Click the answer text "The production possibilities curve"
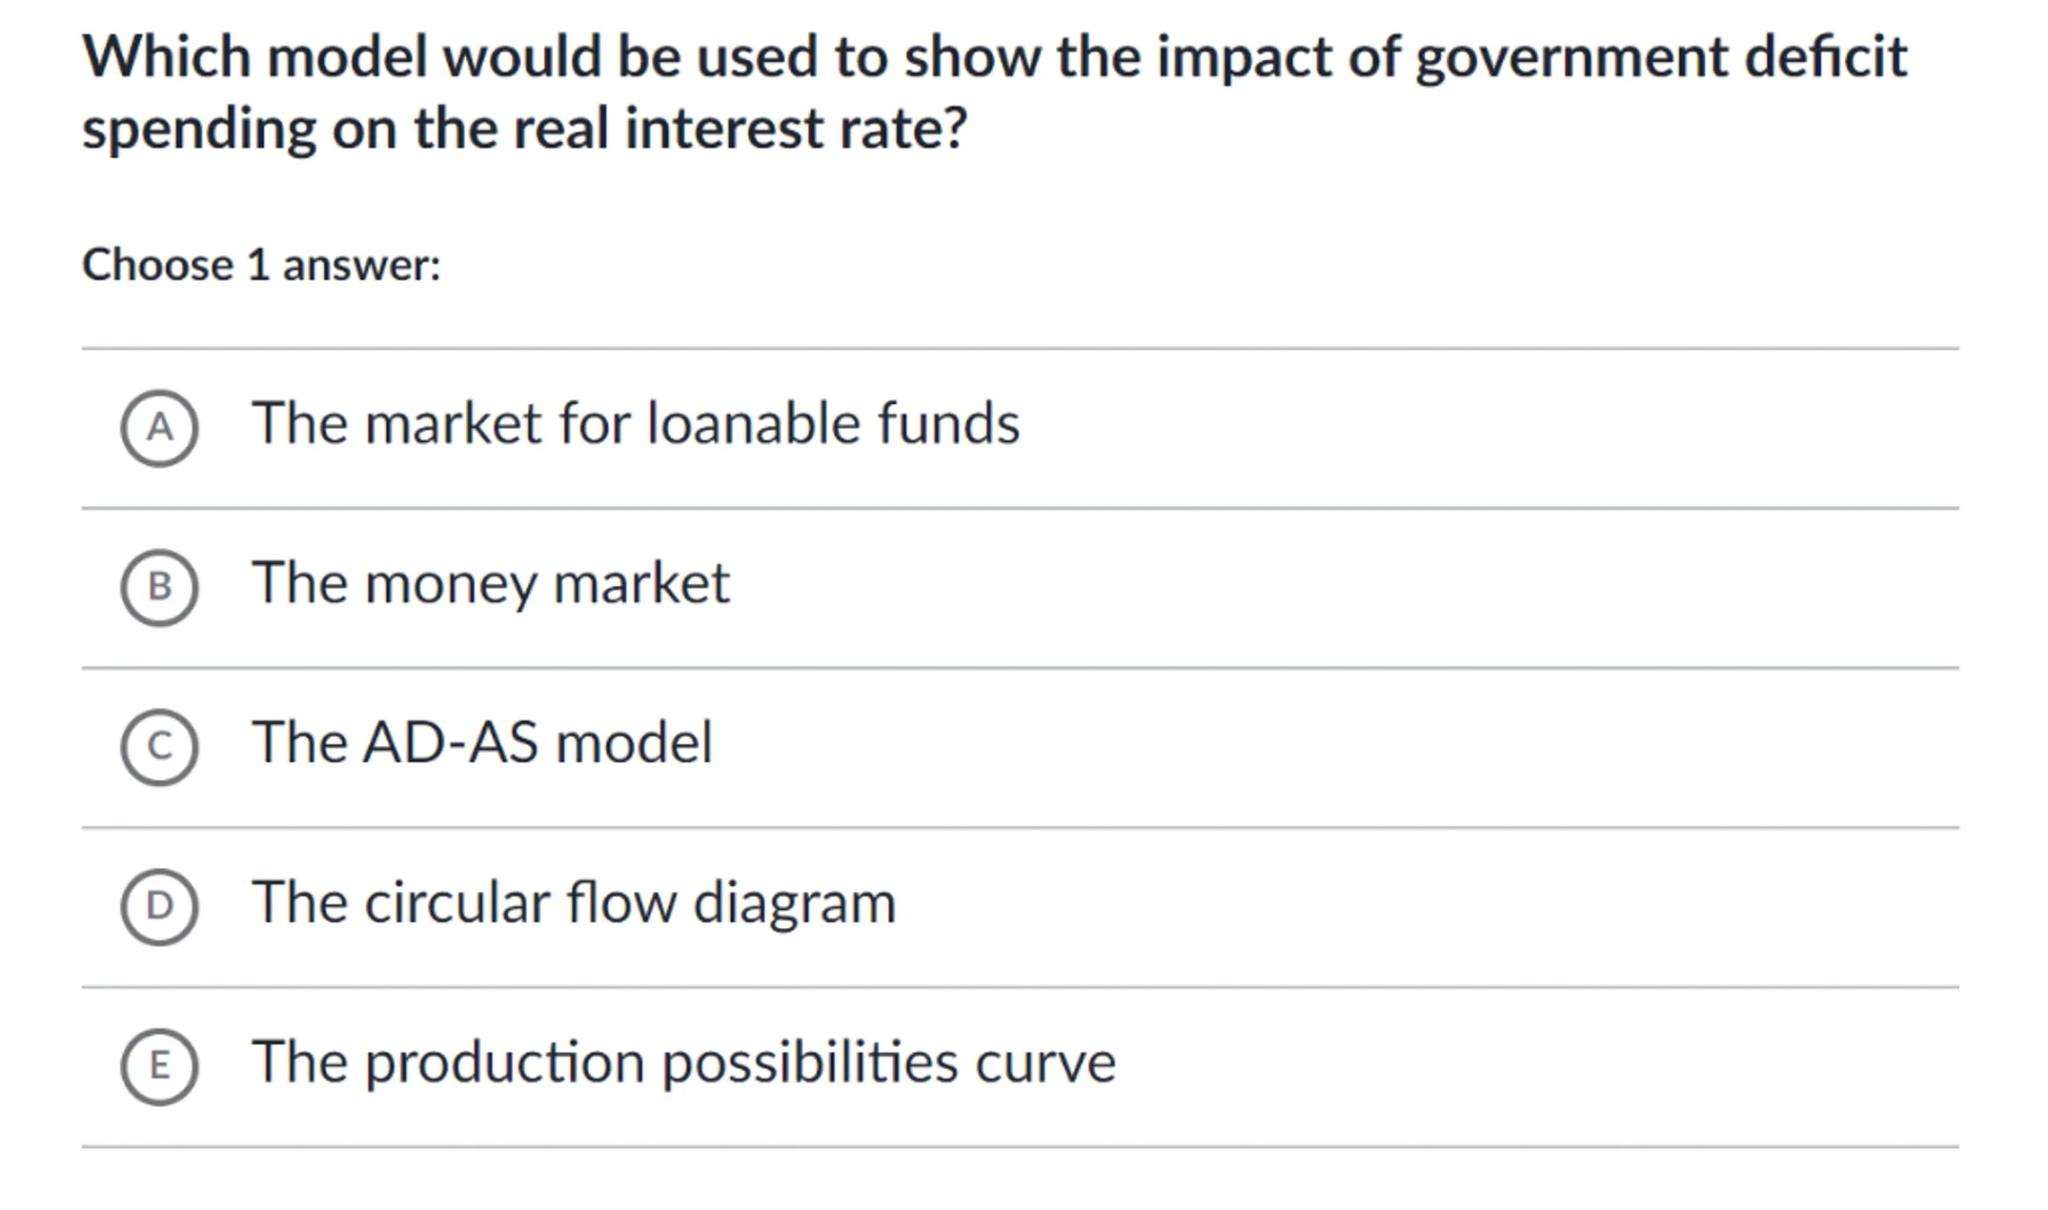Screen dimensions: 2048x1210 pos(683,1062)
